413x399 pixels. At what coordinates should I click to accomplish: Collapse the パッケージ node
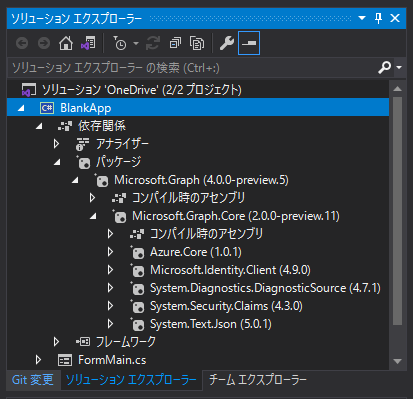pyautogui.click(x=57, y=162)
